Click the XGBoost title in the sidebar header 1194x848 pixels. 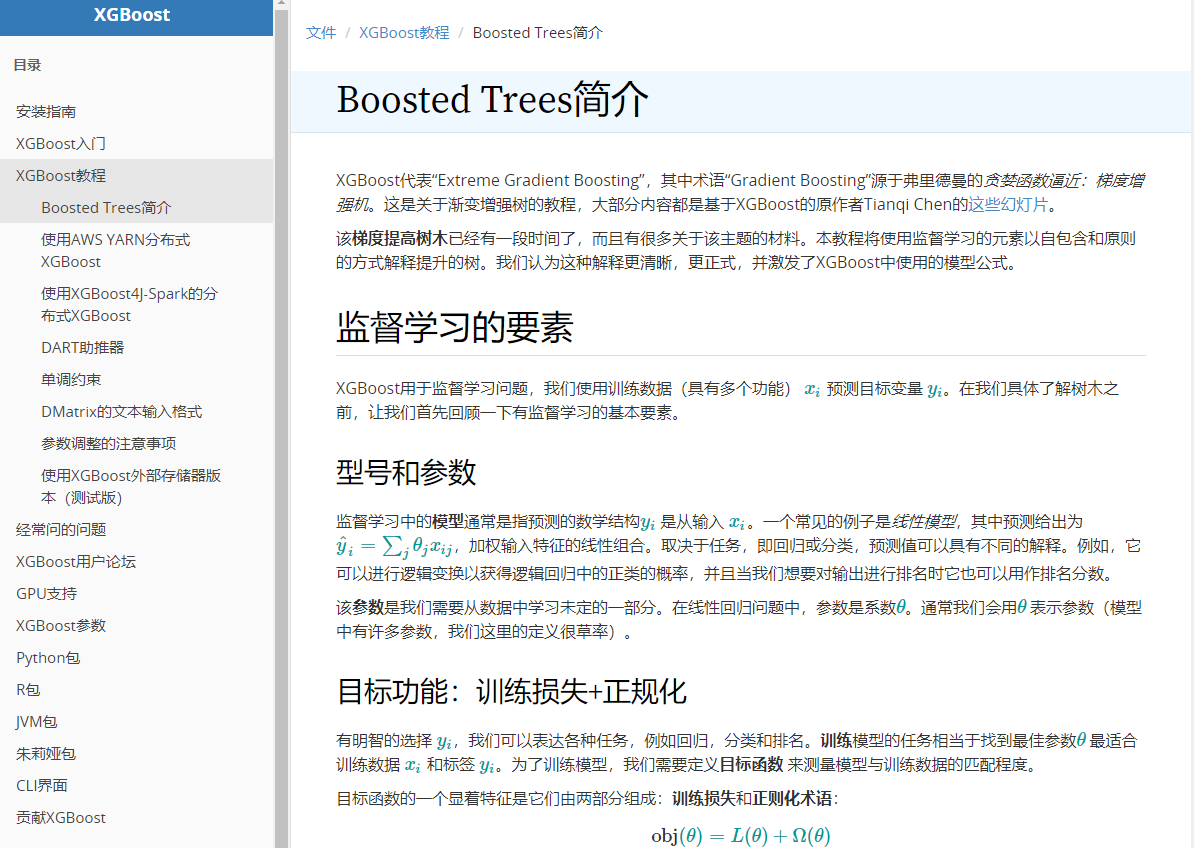[132, 14]
